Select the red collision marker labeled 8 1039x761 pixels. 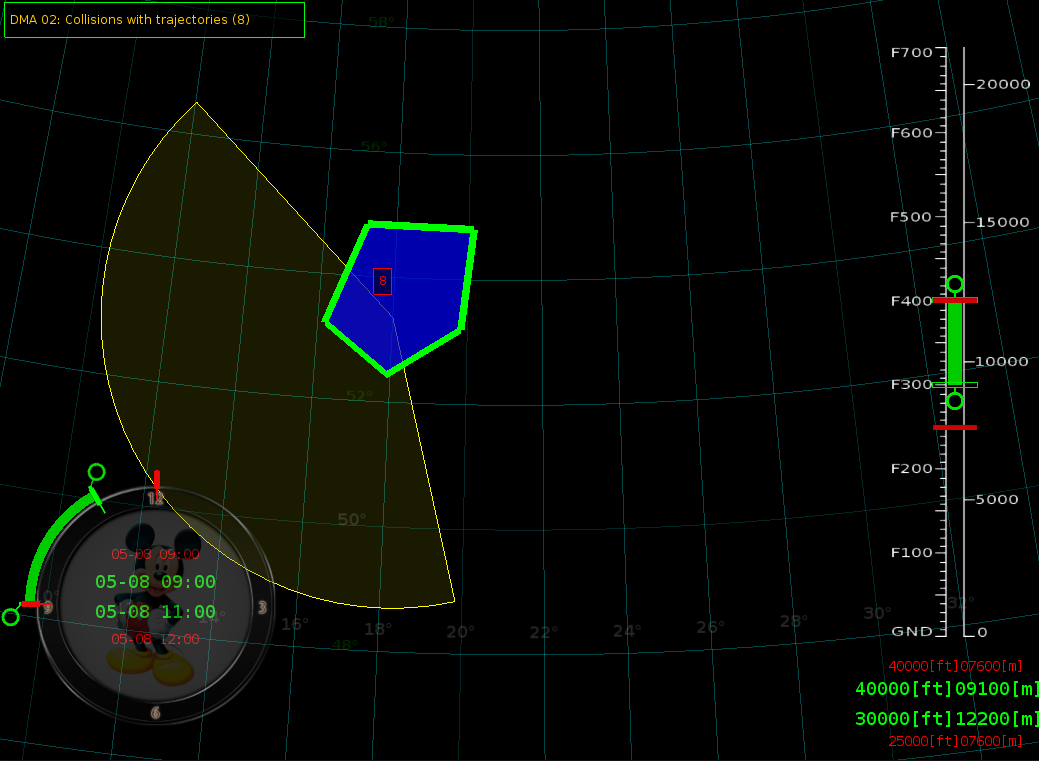(x=382, y=281)
